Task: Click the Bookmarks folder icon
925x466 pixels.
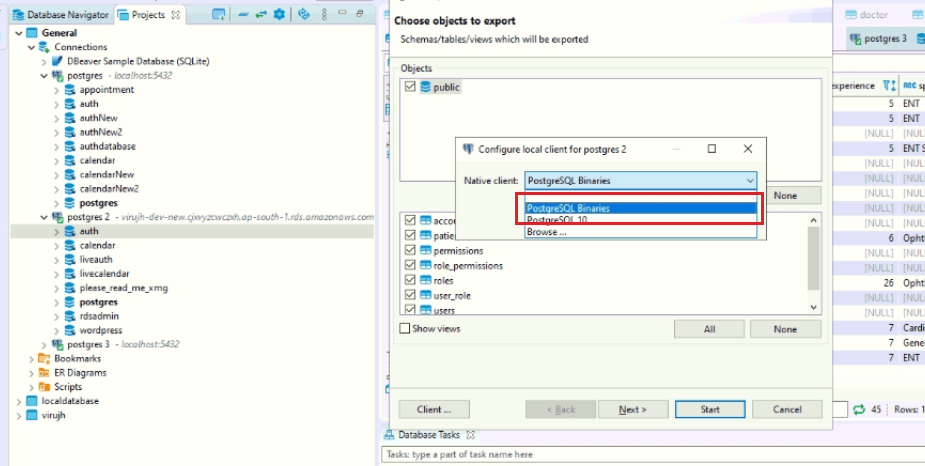Action: pyautogui.click(x=44, y=359)
